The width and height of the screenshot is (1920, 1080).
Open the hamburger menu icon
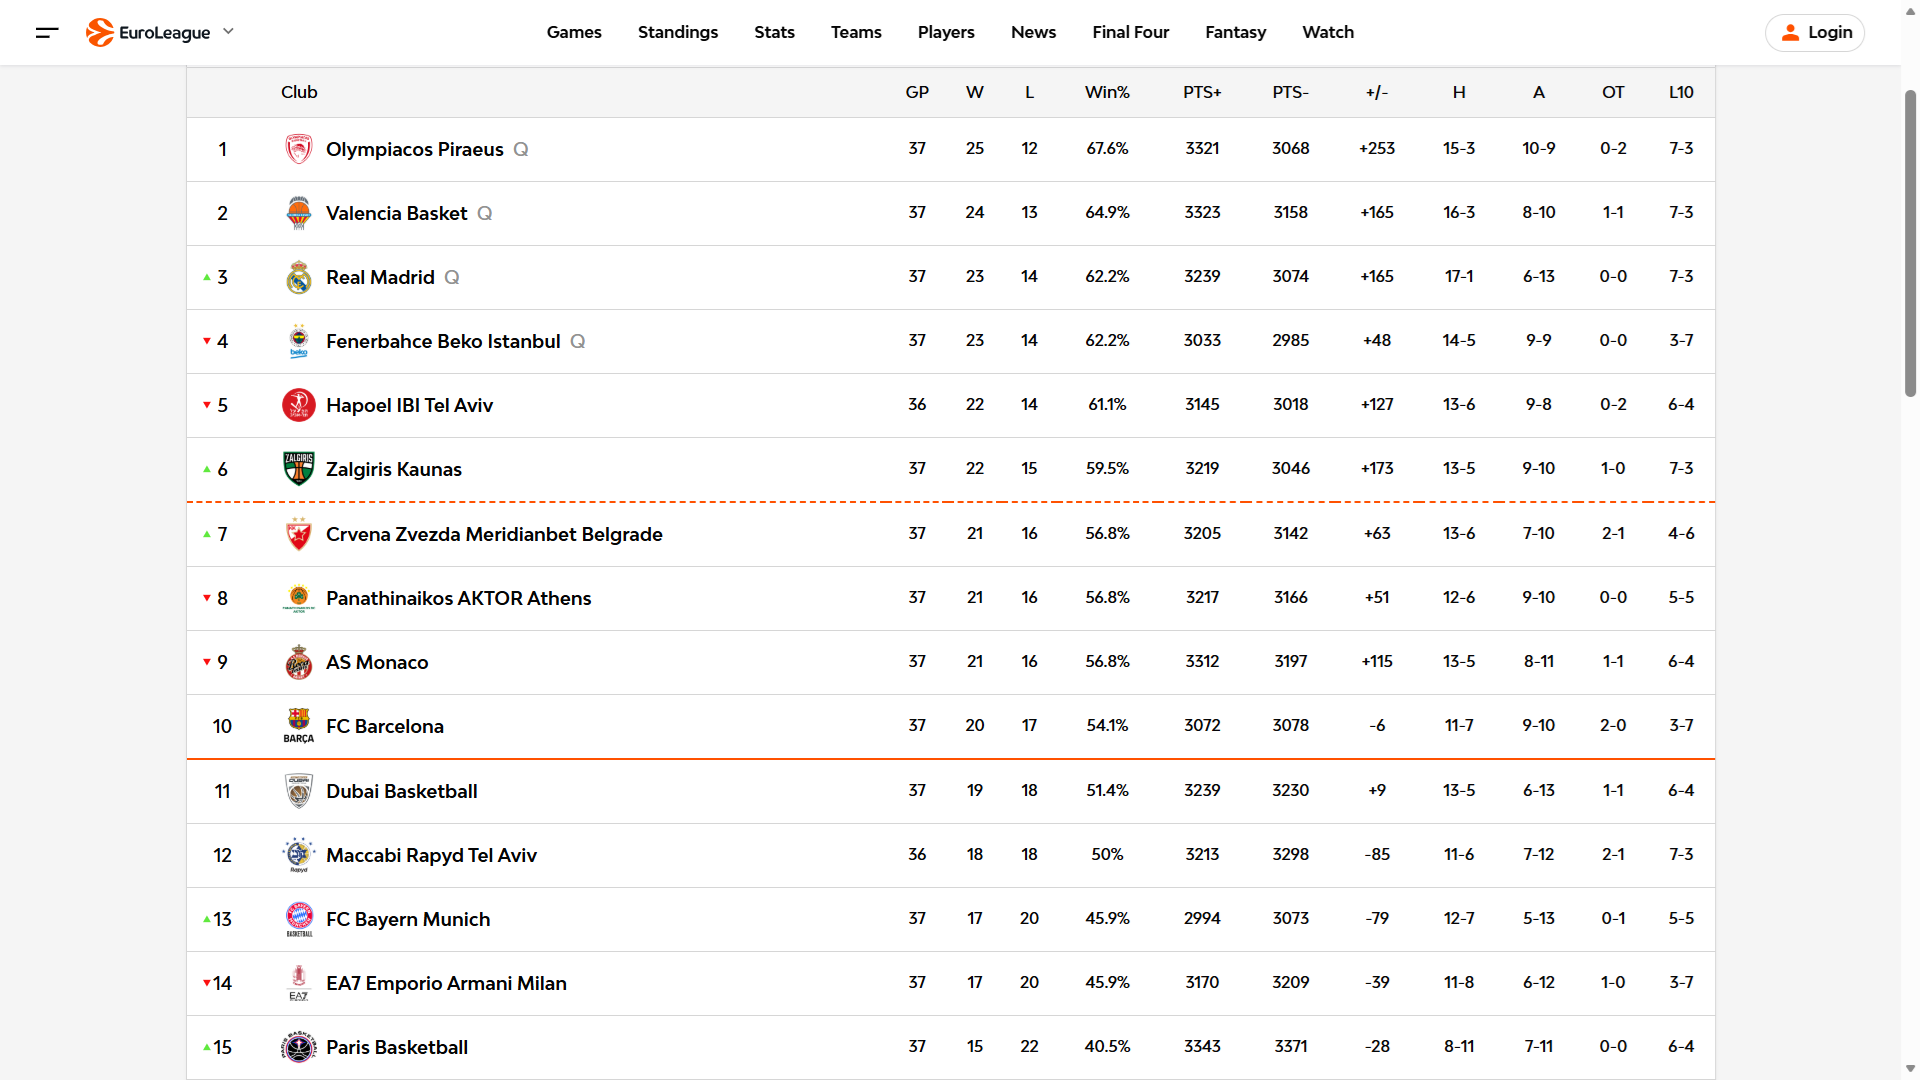click(47, 32)
